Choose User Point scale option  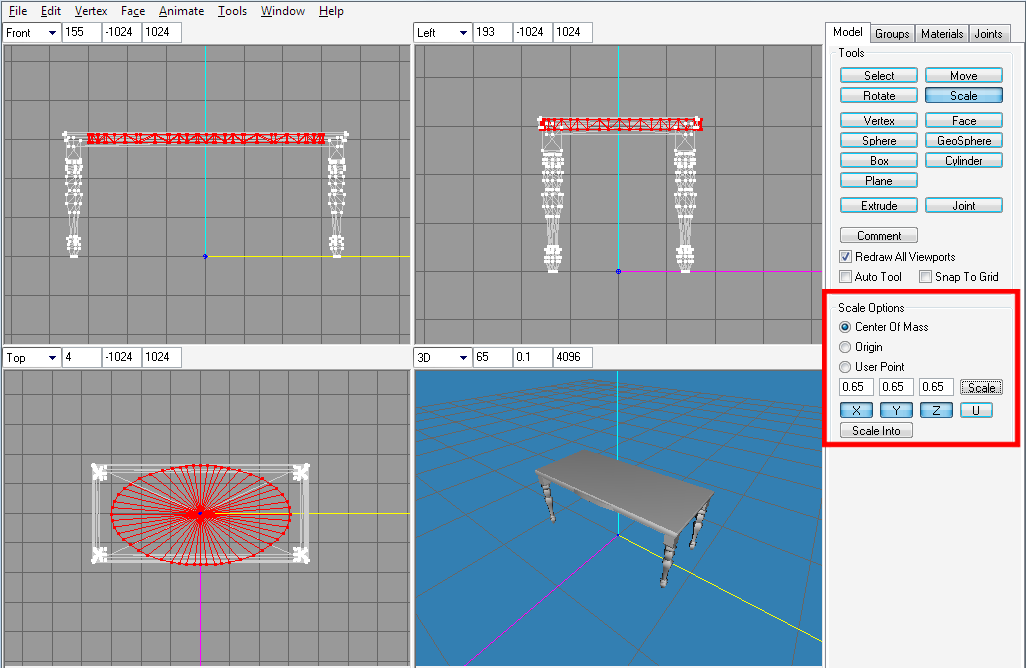(846, 367)
